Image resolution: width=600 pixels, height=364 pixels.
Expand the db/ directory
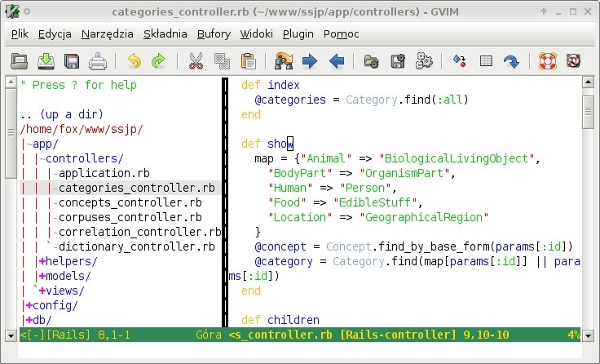(x=29, y=320)
